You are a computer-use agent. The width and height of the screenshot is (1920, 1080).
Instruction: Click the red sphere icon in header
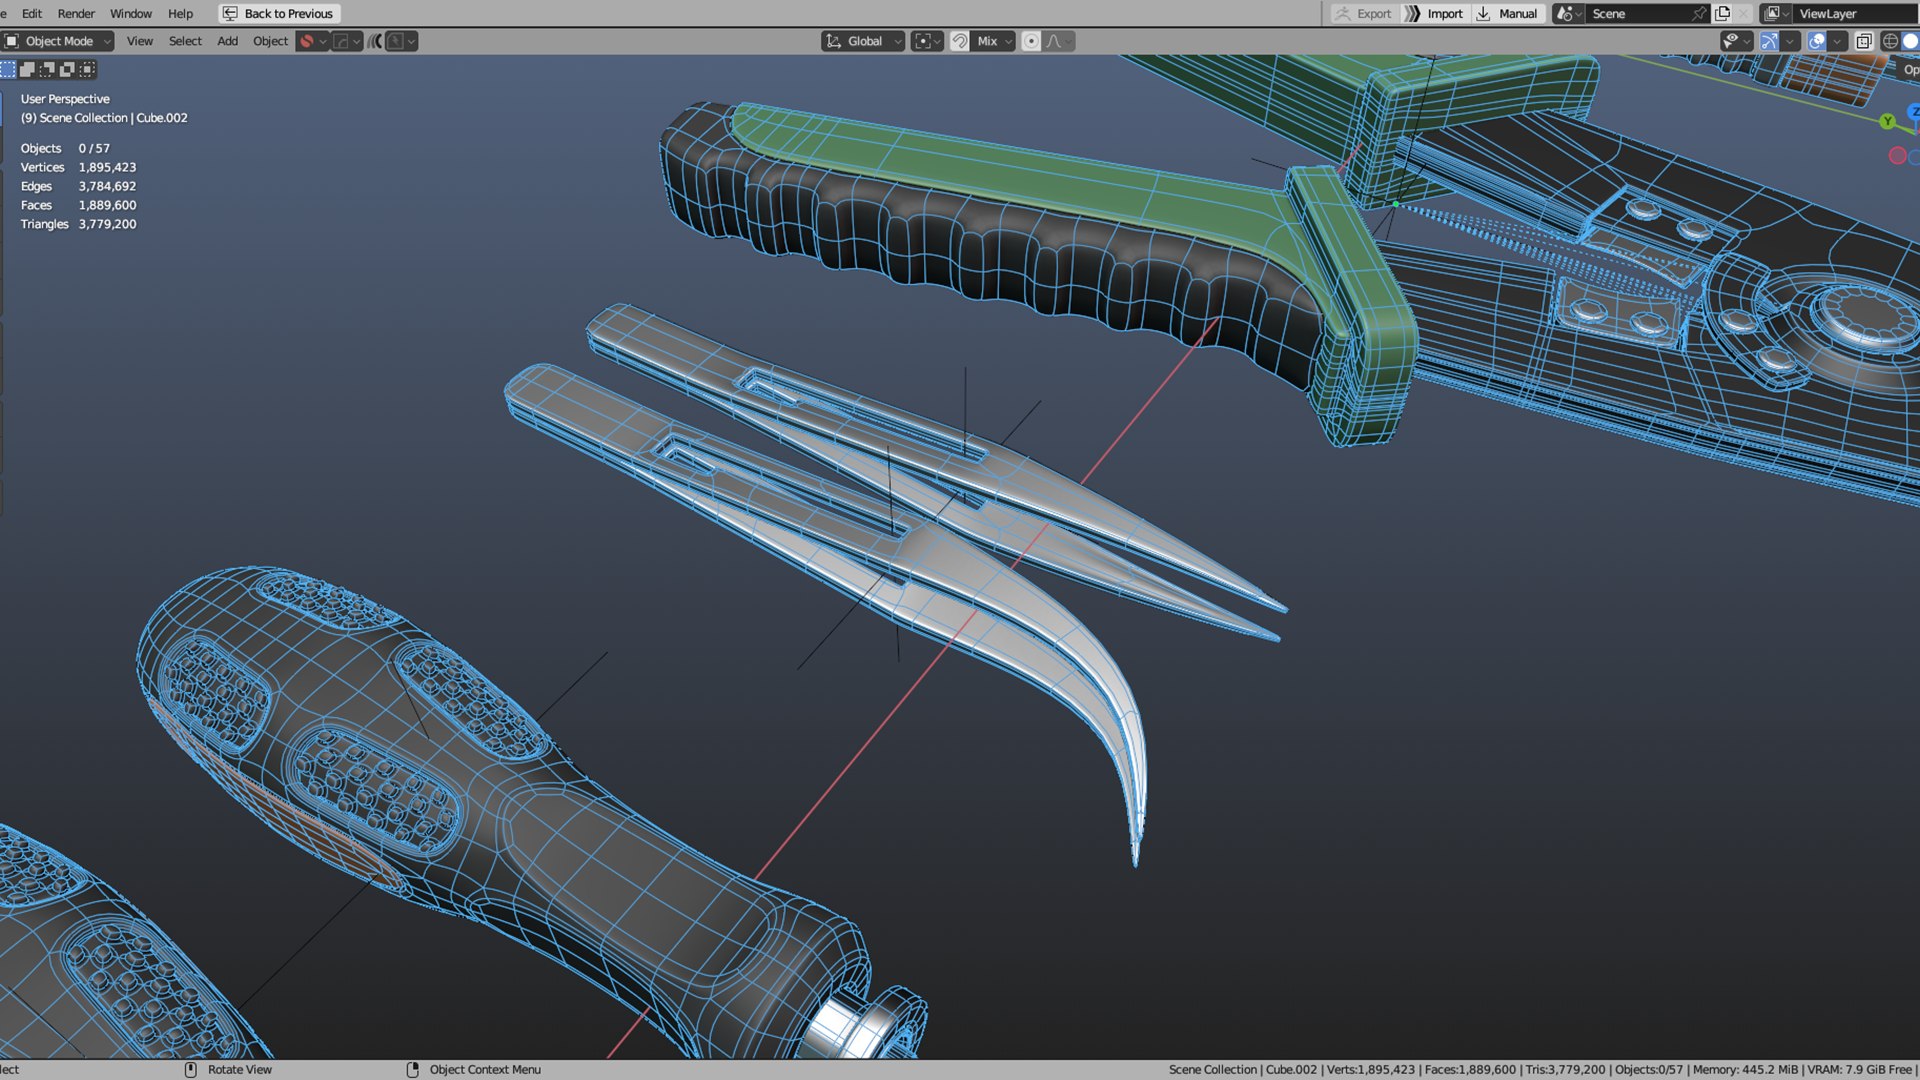coord(307,41)
